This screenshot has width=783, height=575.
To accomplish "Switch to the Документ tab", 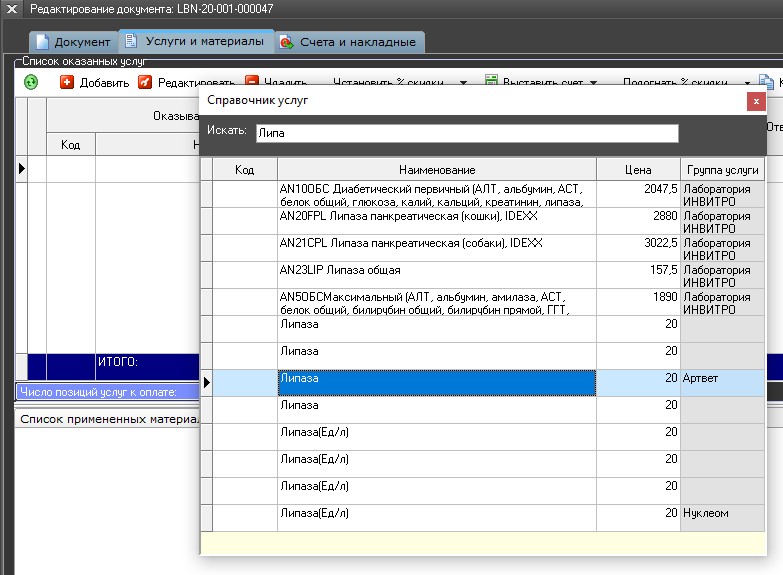I will tap(81, 42).
